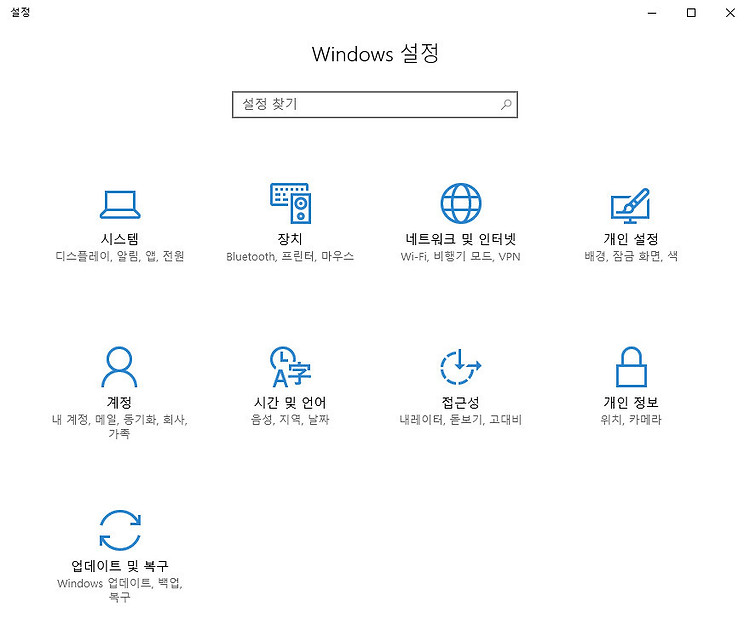Select the 장치 category title
Image resolution: width=750 pixels, height=624 pixels.
coord(290,239)
